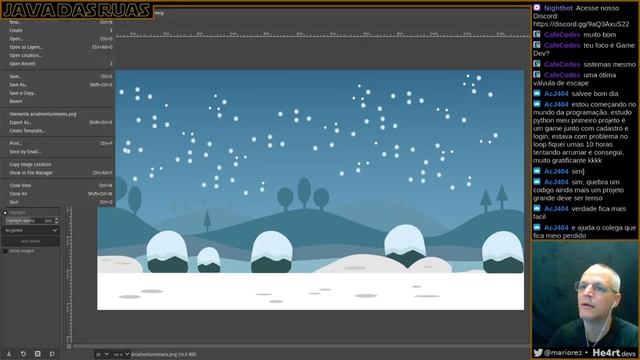Click the webcam video thumbnail
Image resolution: width=640 pixels, height=360 pixels.
584,294
